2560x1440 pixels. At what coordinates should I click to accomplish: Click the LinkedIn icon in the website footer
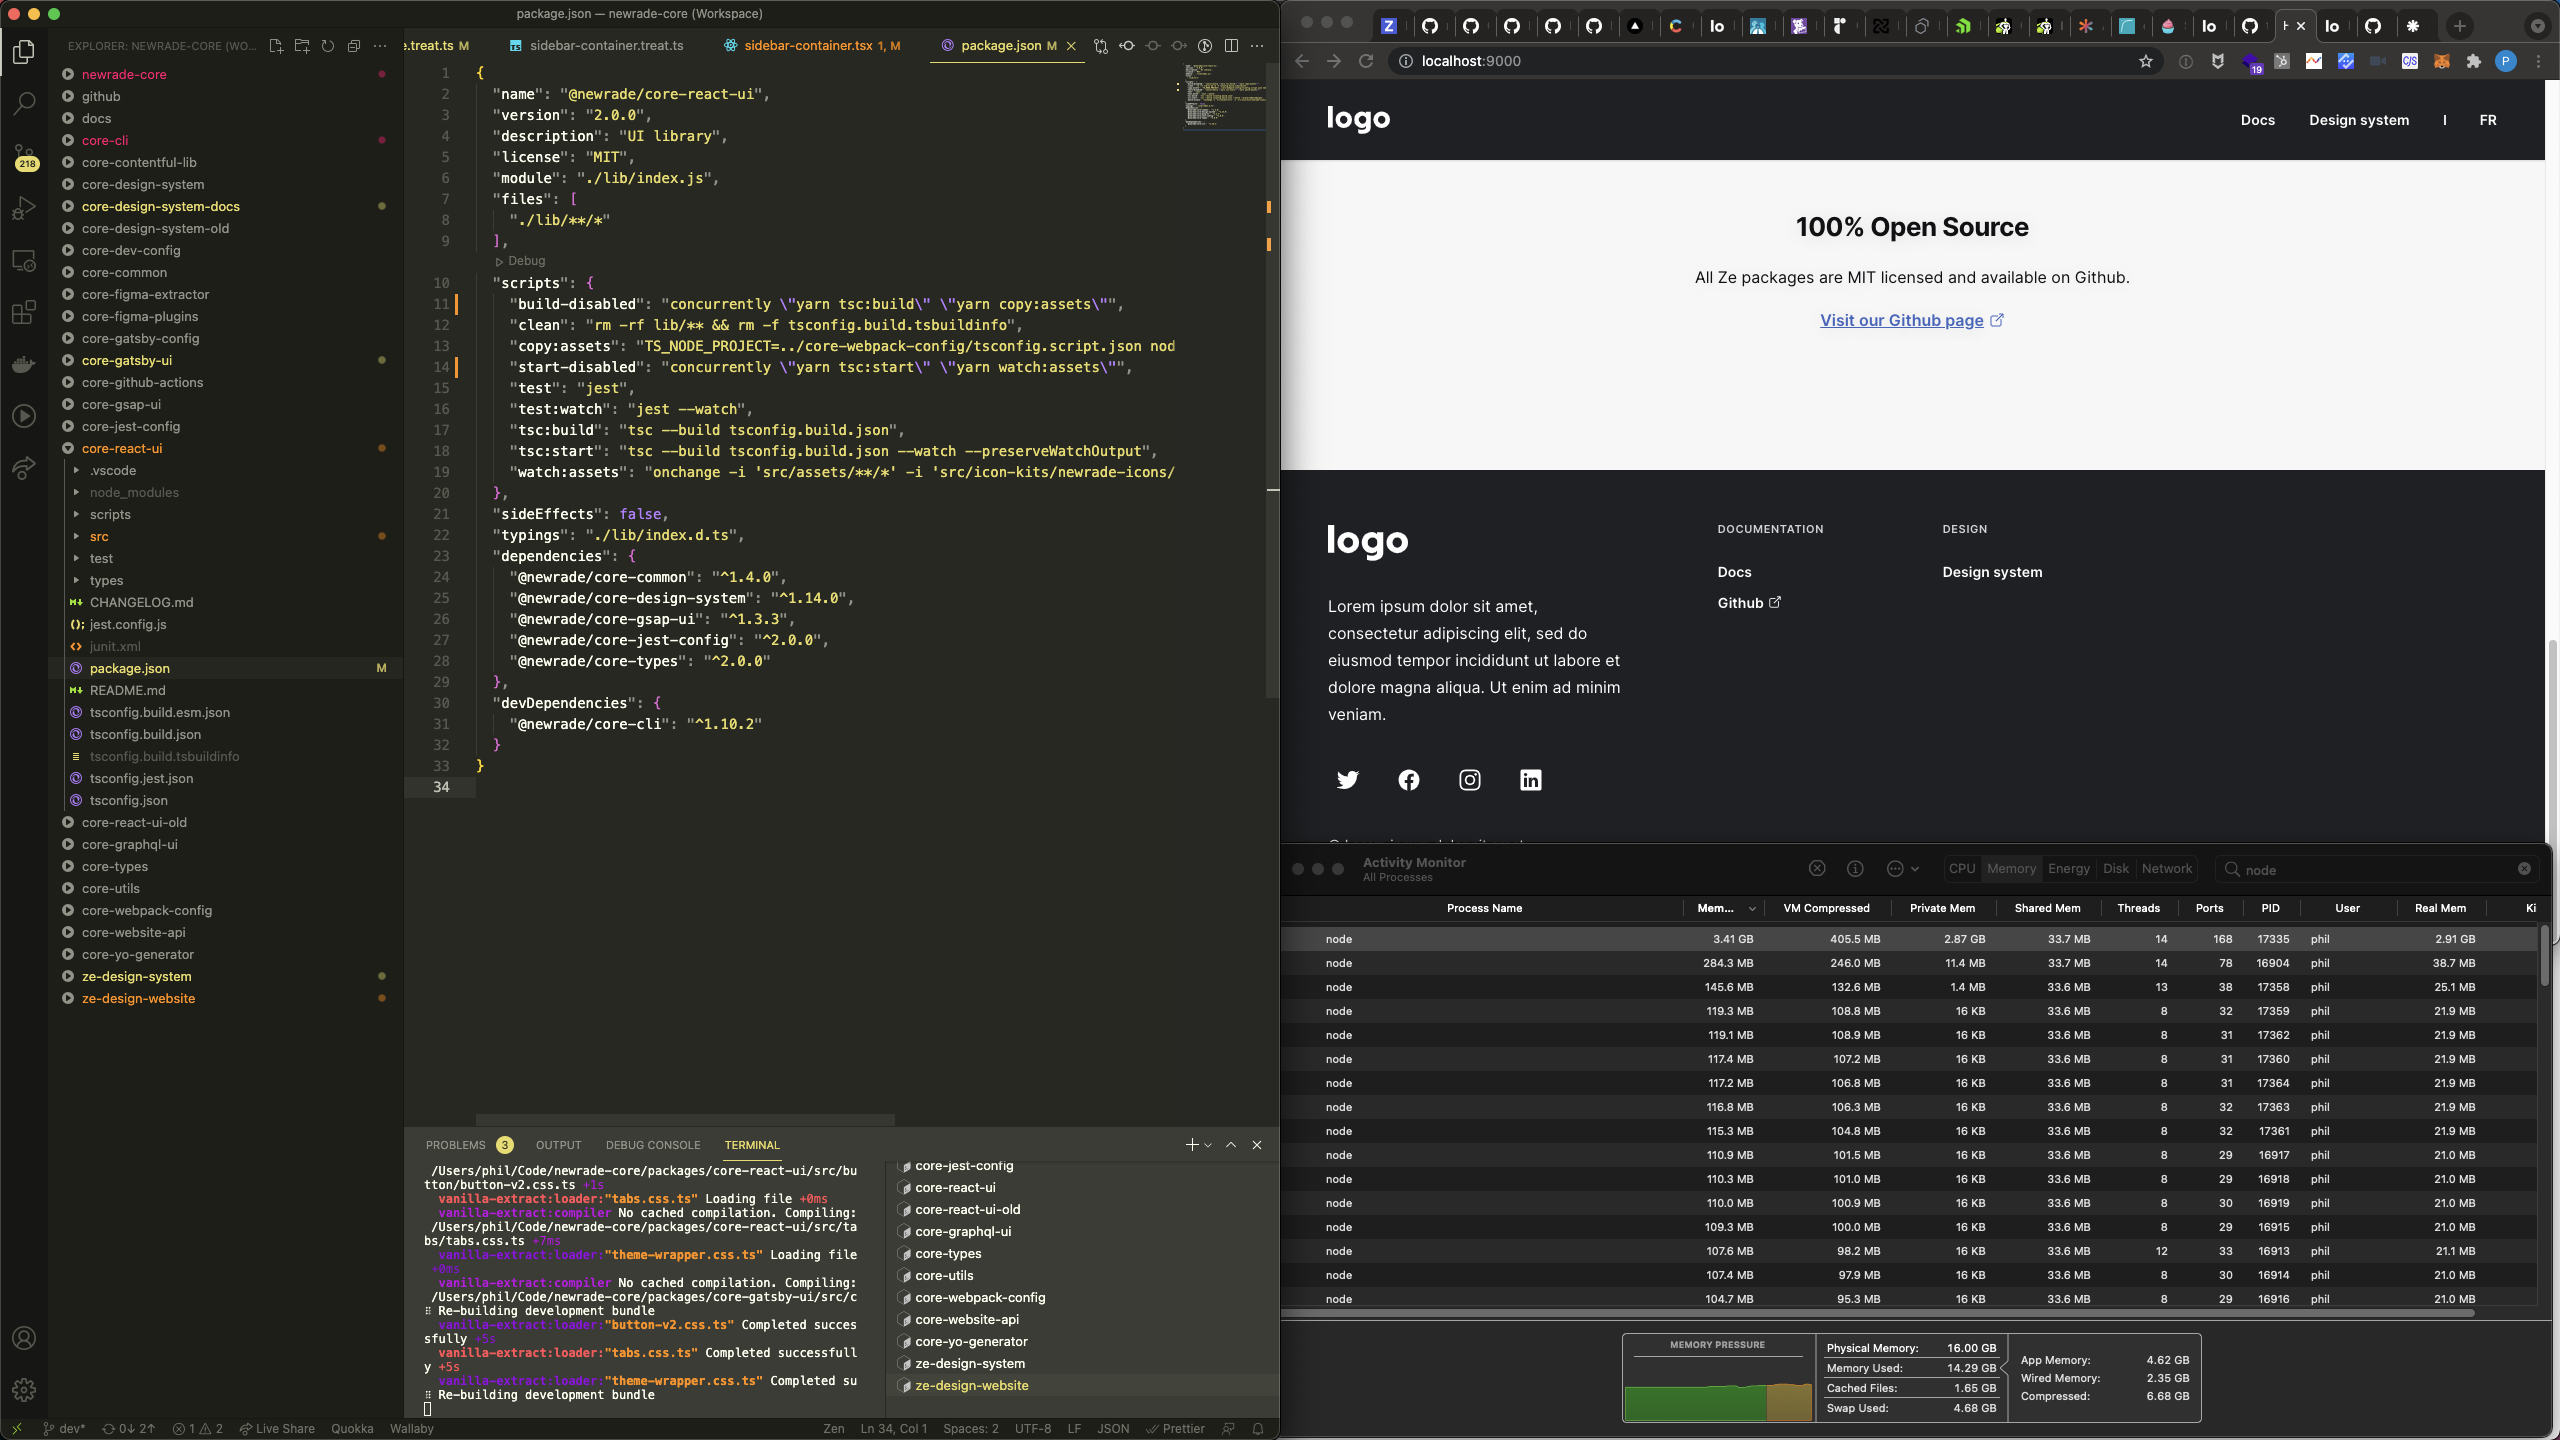tap(1530, 780)
